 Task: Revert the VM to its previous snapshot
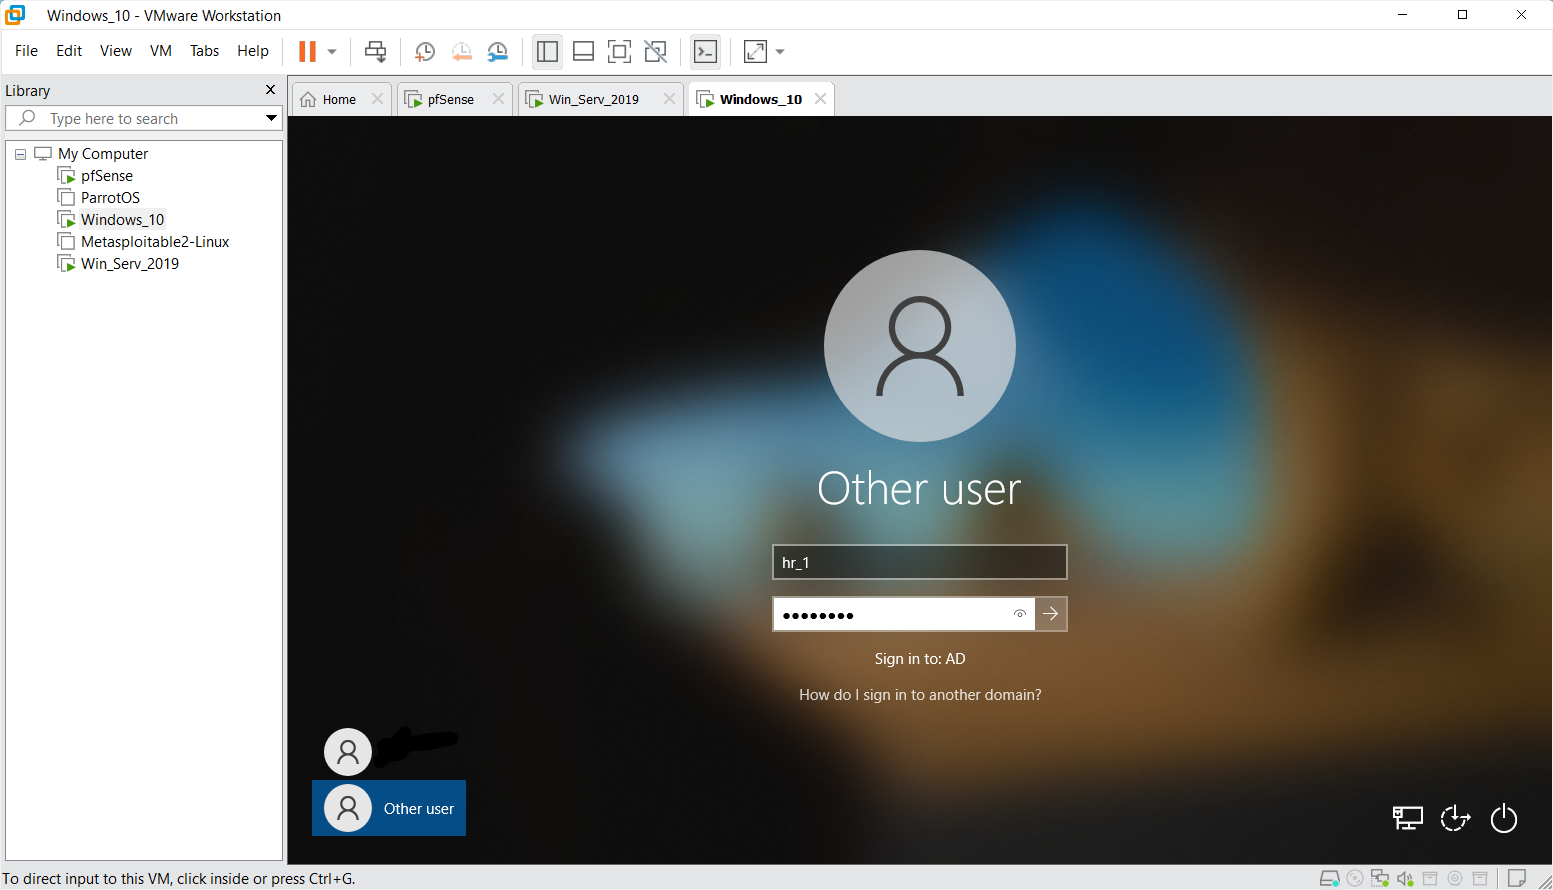(461, 51)
